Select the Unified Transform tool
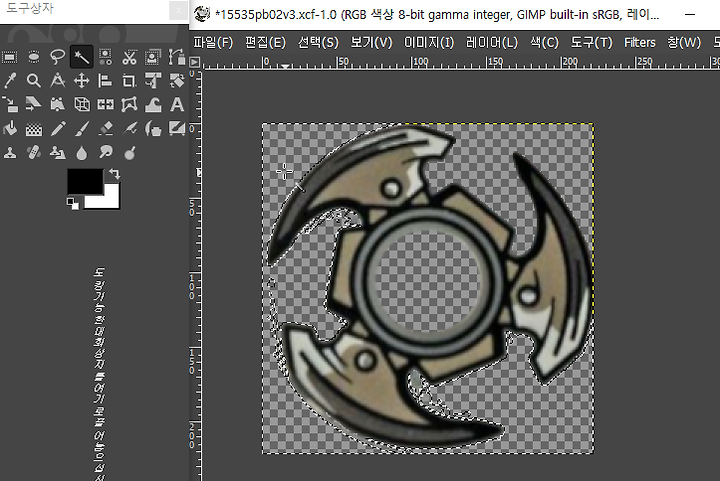 (153, 81)
